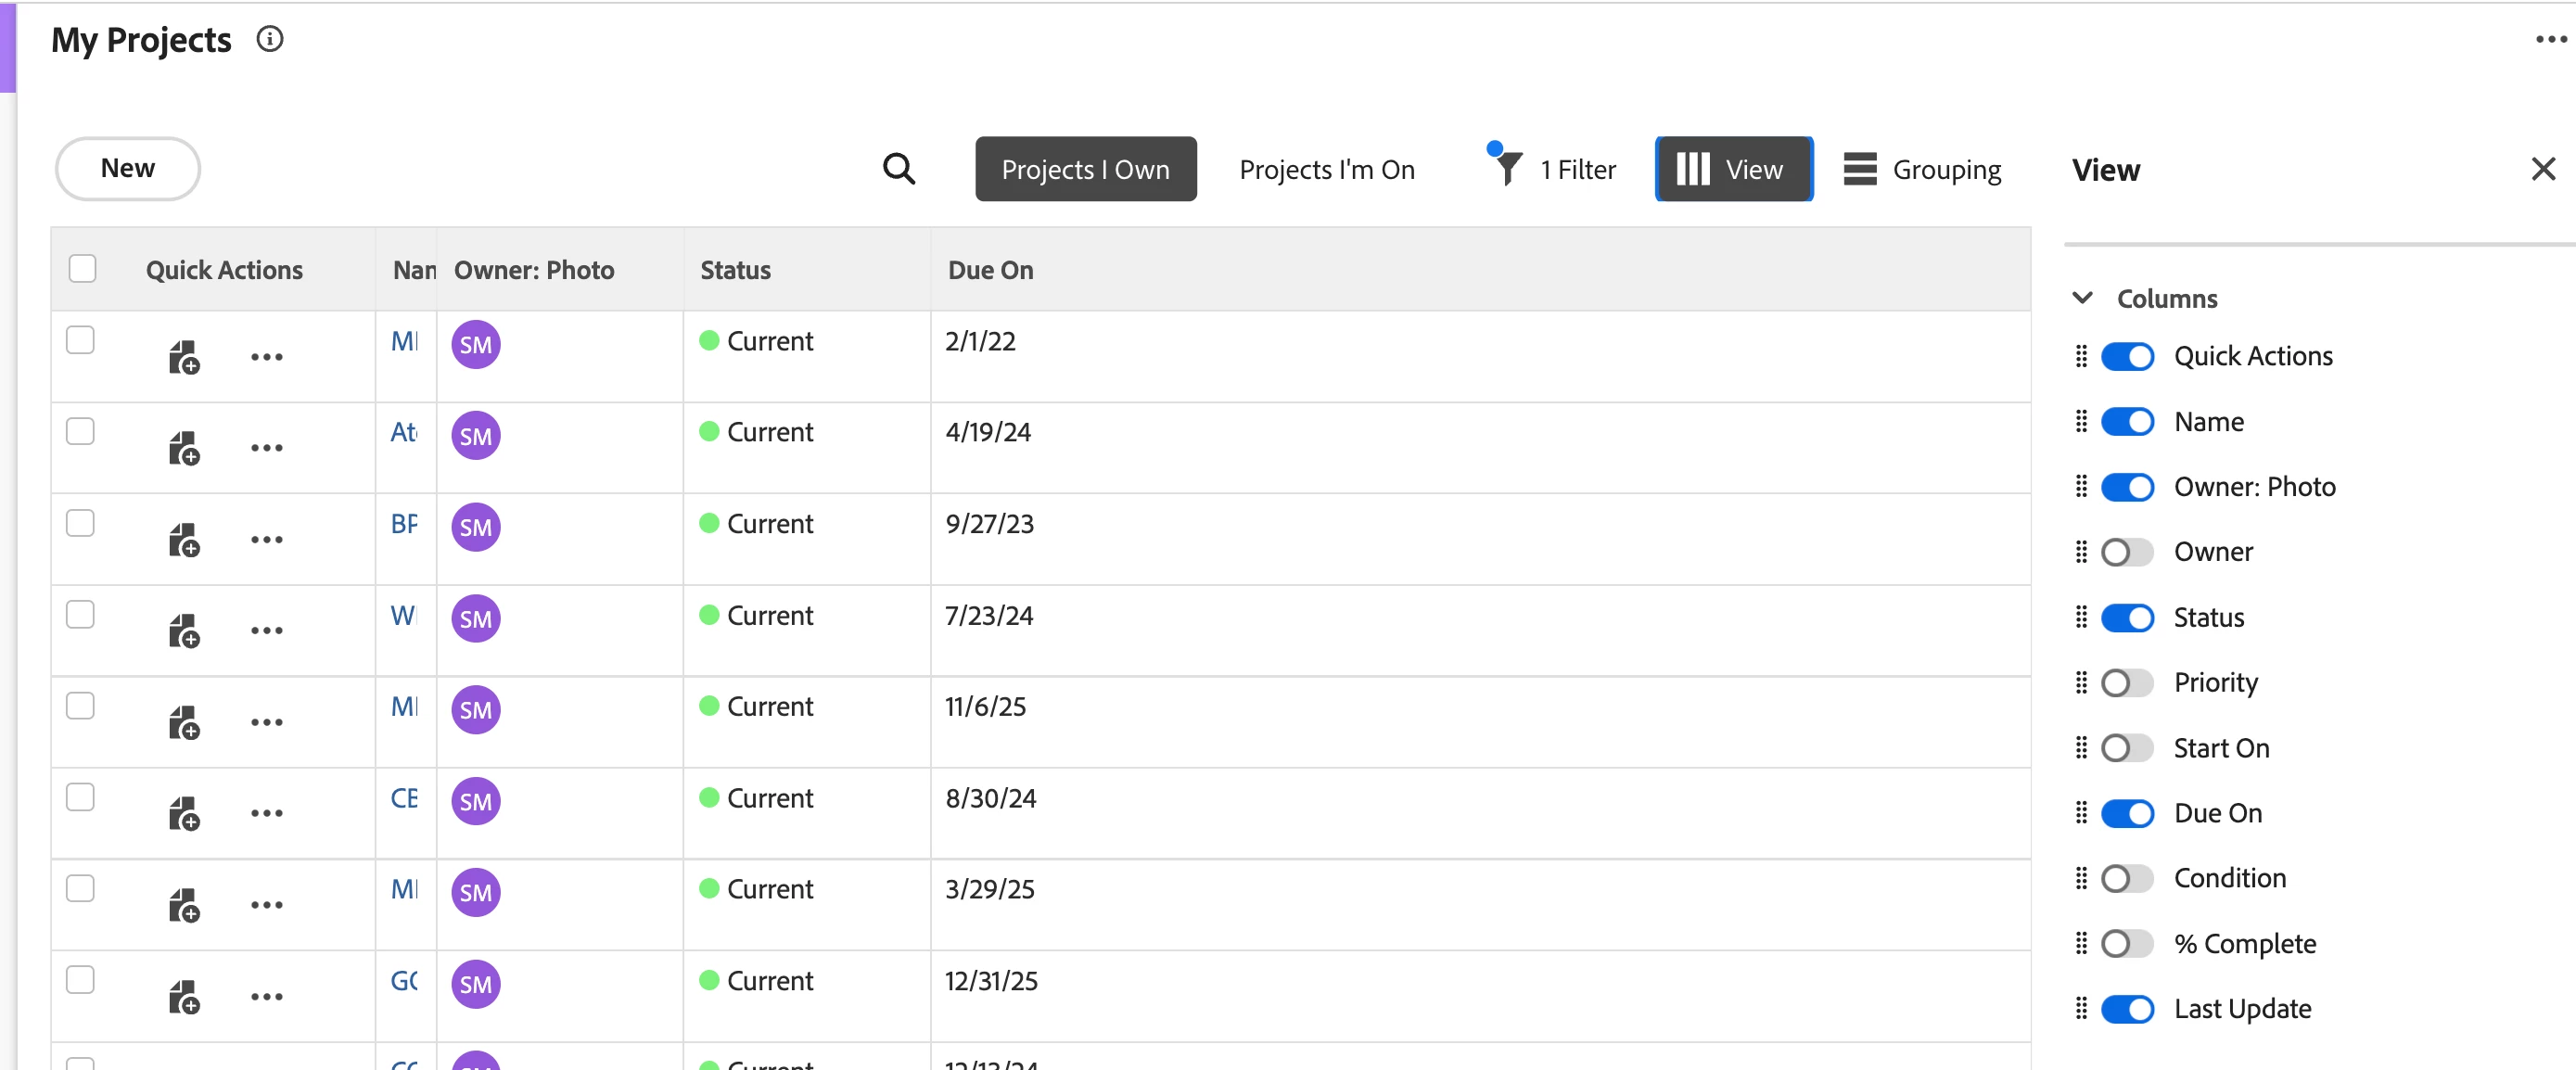Collapse the Columns section chevron

point(2082,298)
